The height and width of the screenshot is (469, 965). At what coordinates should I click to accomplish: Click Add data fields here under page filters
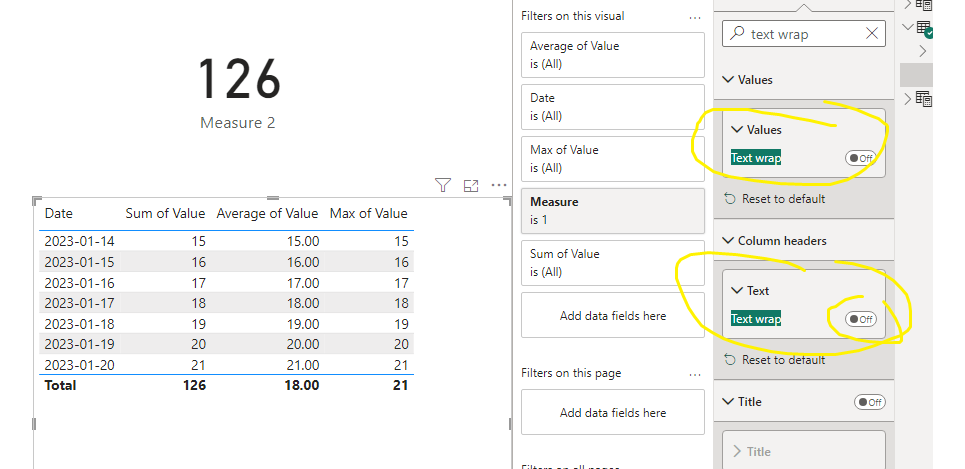[x=612, y=412]
